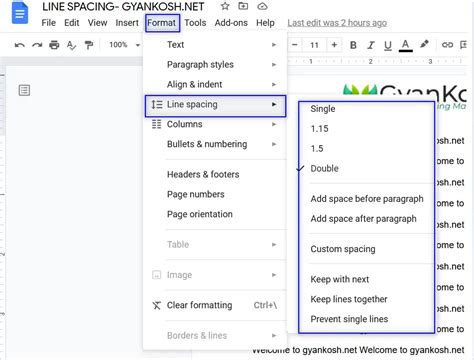Open the Tools menu

click(x=195, y=23)
